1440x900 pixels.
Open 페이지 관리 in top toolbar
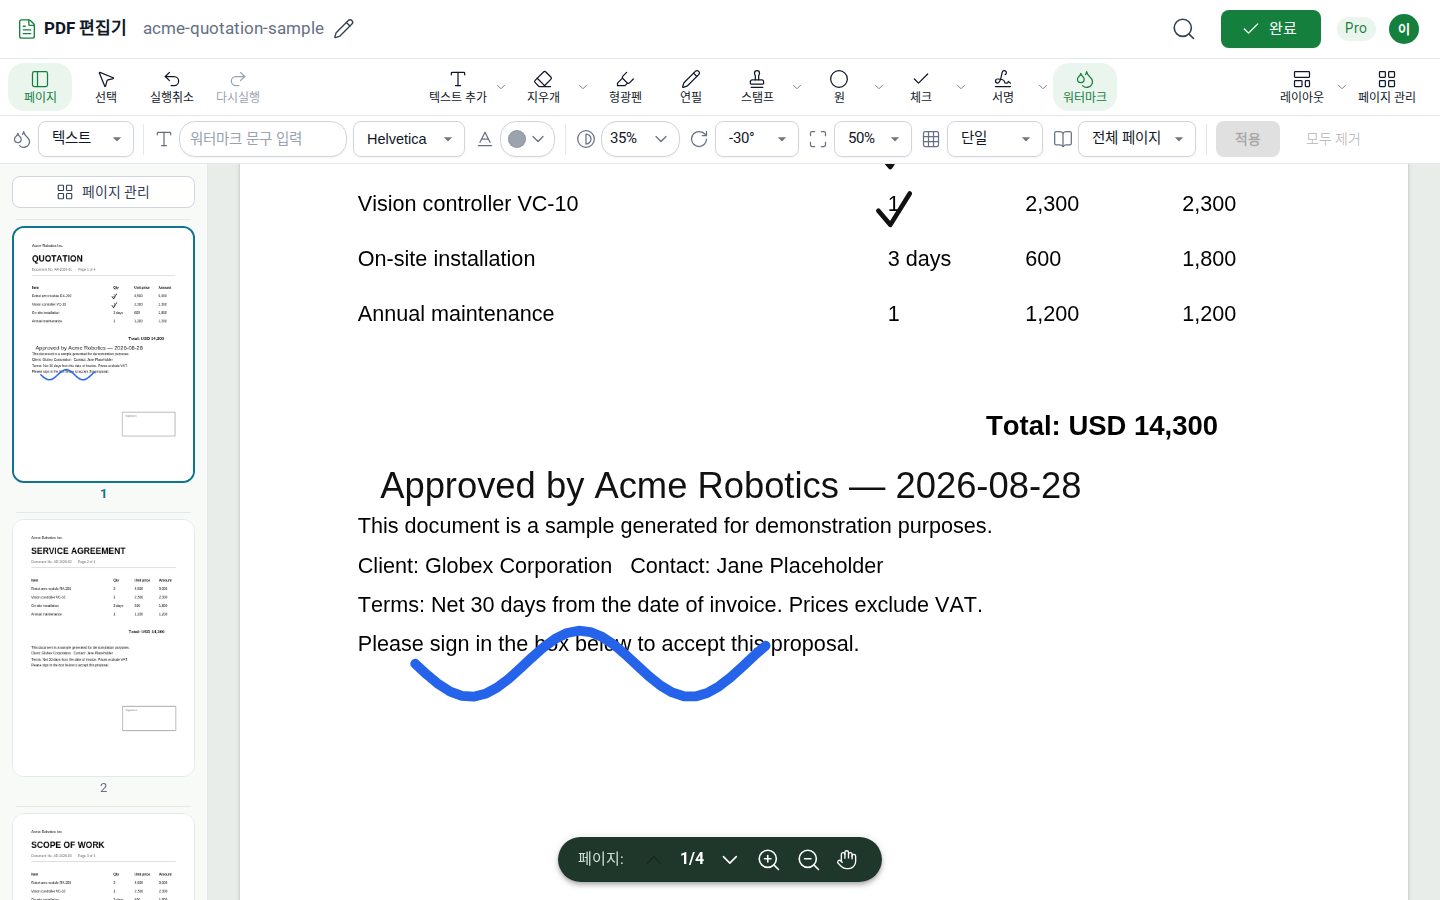[1387, 87]
